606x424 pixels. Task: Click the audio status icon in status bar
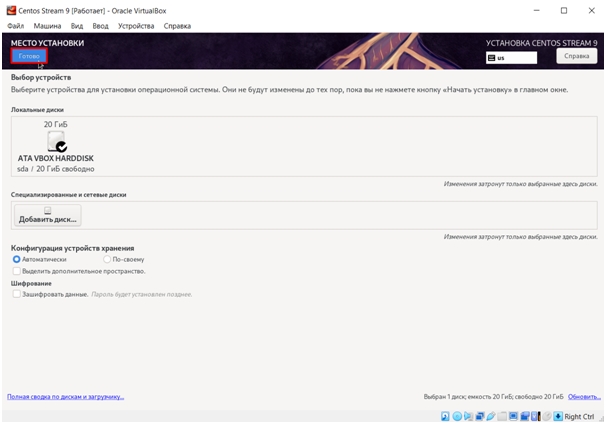[468, 416]
